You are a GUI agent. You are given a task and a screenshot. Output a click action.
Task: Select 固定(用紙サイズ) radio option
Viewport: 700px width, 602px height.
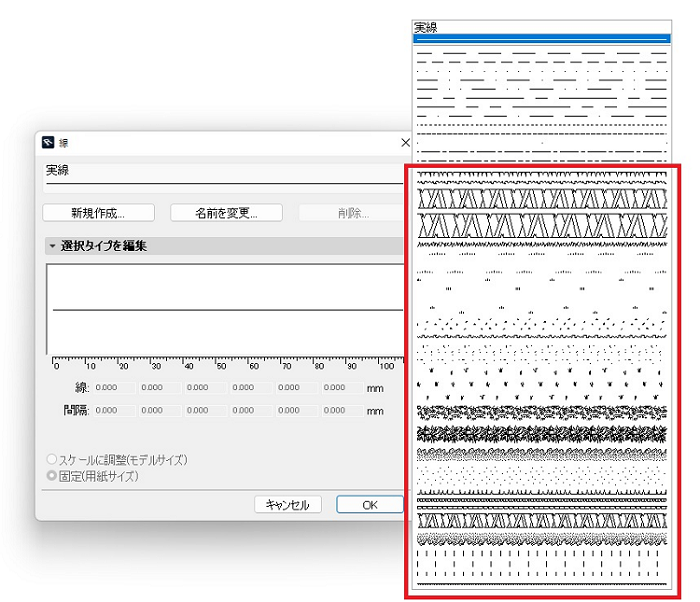point(52,476)
